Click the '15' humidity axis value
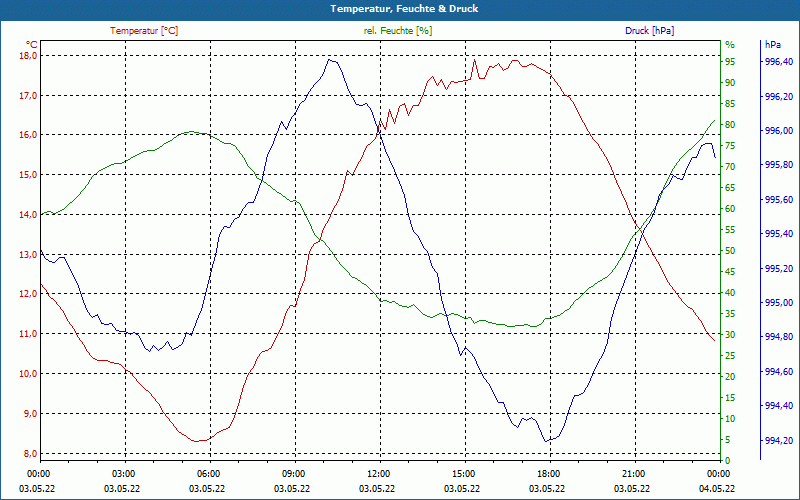The image size is (800, 500). tap(730, 397)
